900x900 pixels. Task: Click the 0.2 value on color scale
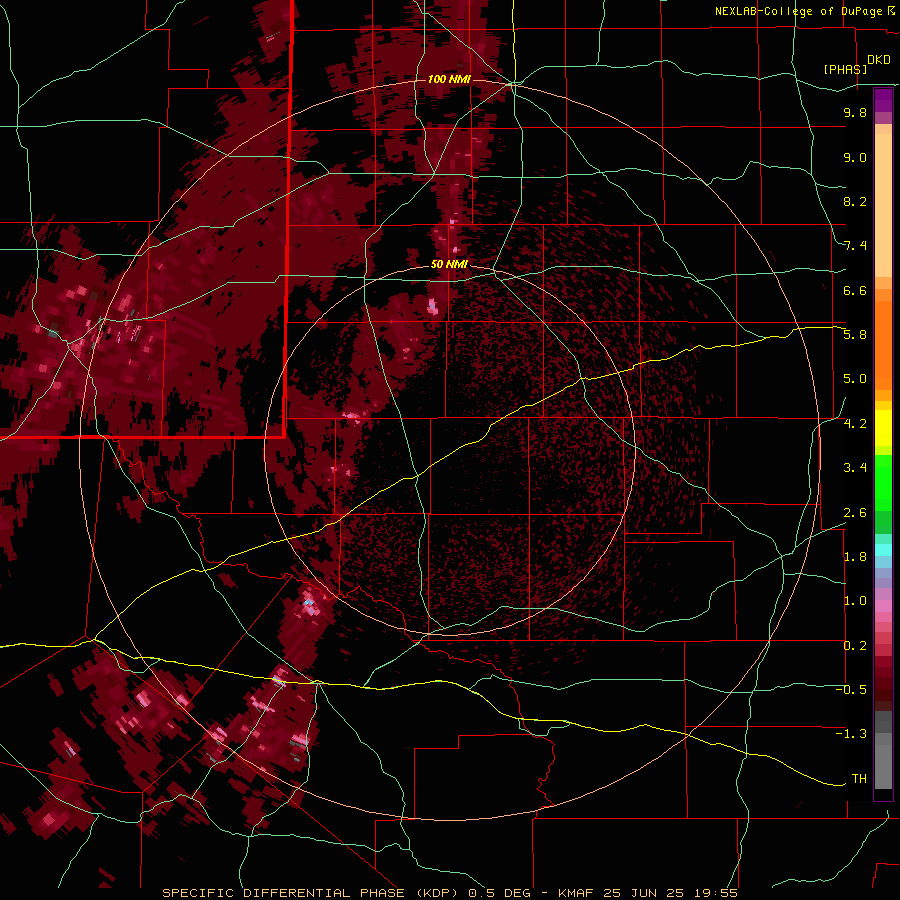coord(855,646)
